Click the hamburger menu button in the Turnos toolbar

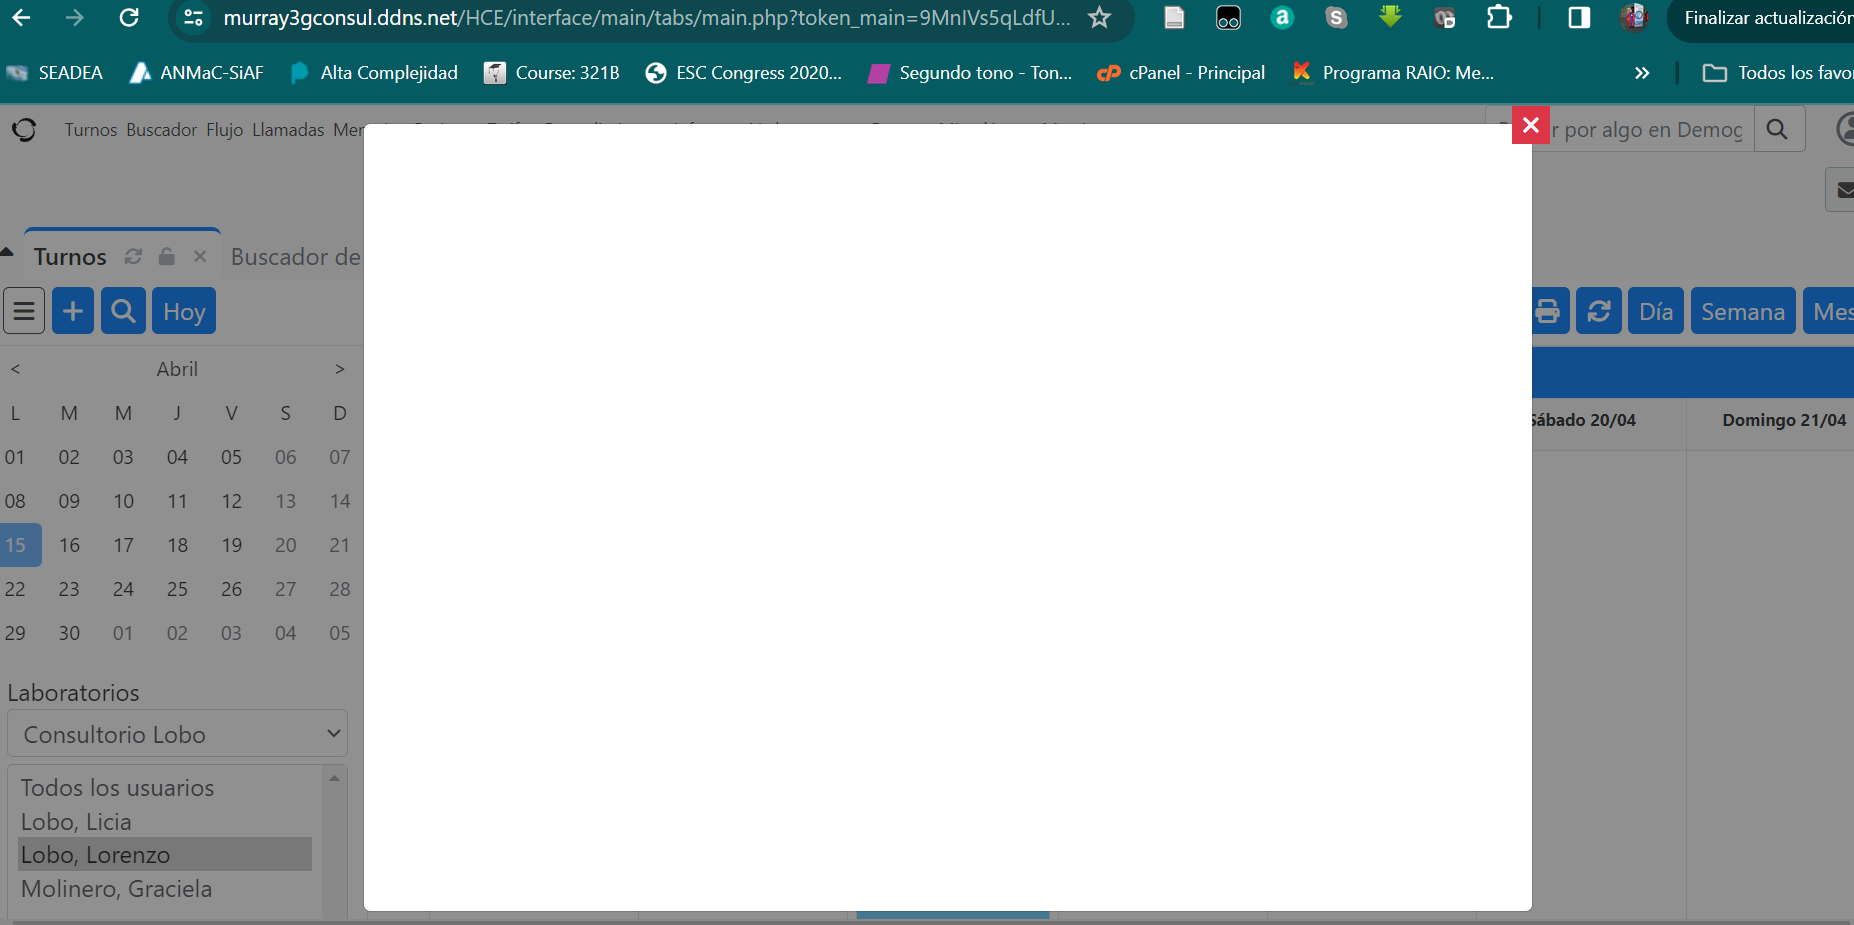click(24, 311)
